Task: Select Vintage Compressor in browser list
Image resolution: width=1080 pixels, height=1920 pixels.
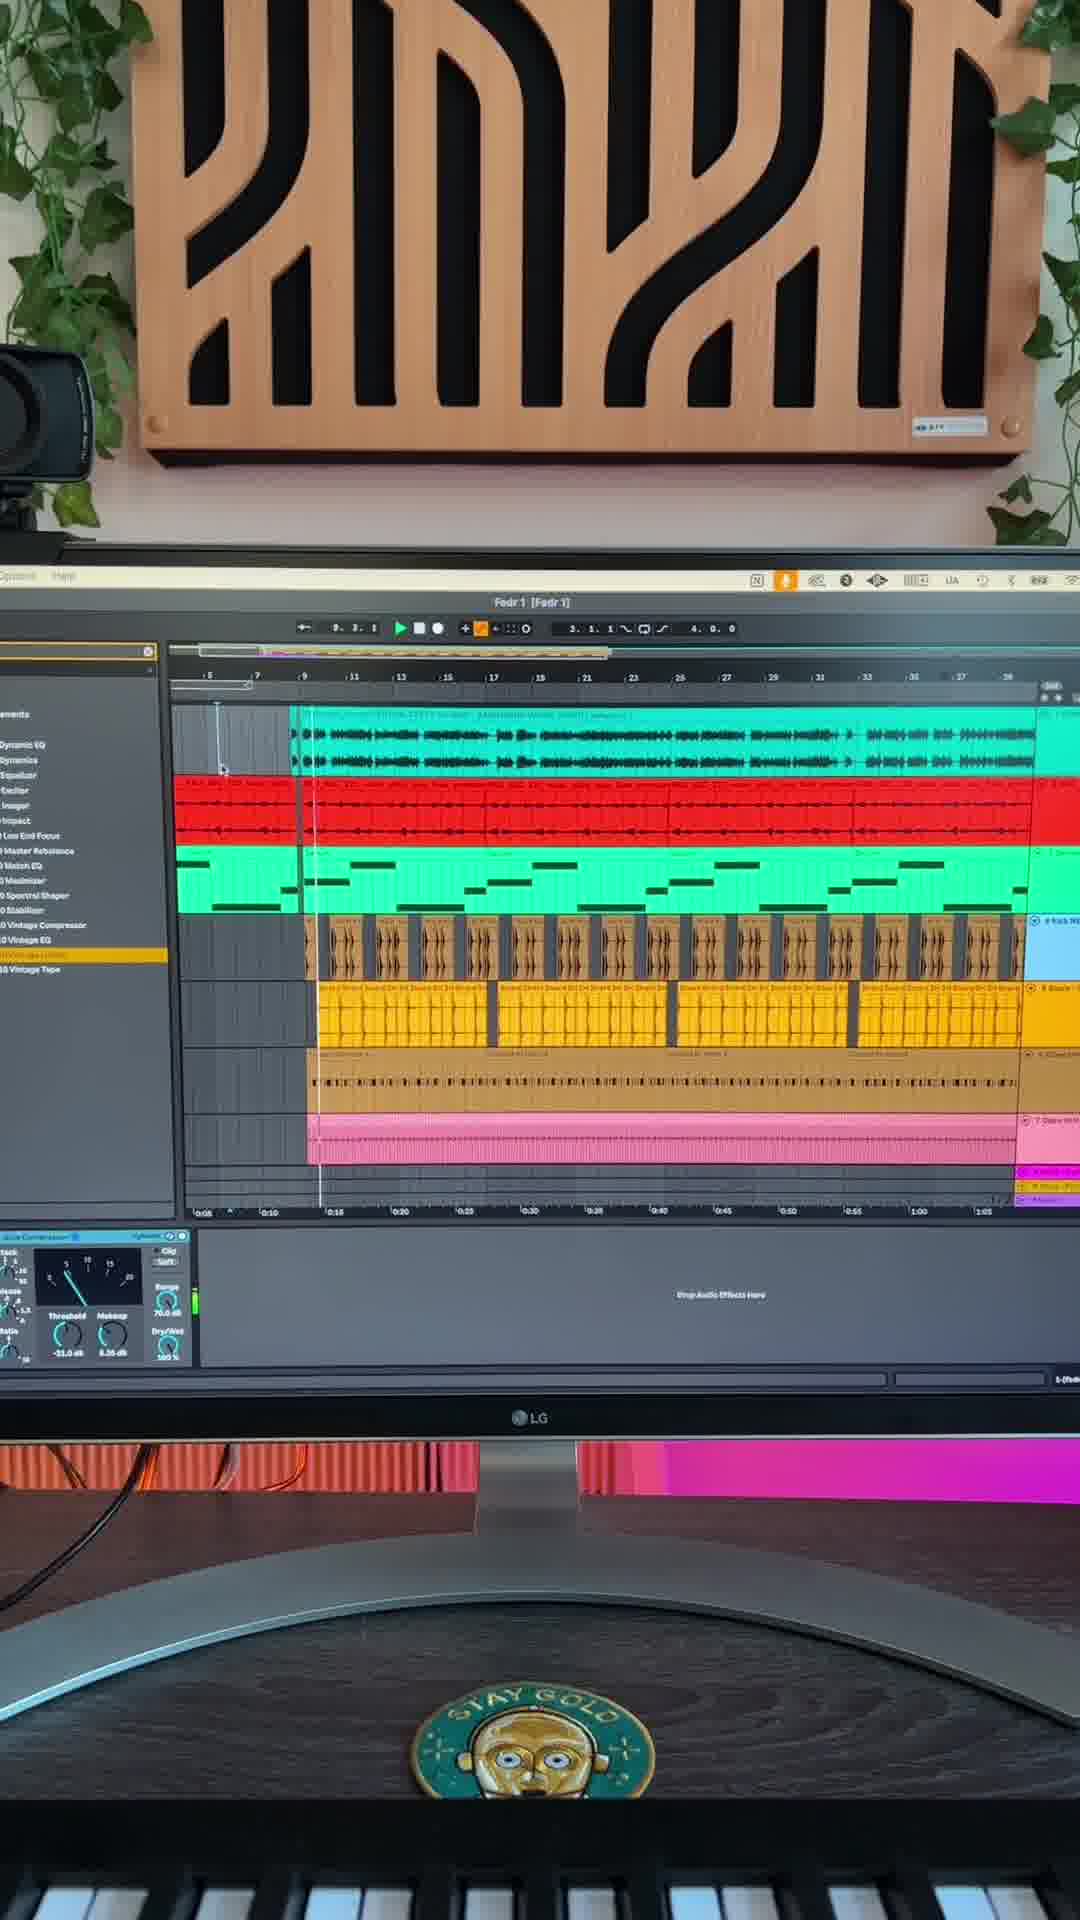Action: click(45, 925)
